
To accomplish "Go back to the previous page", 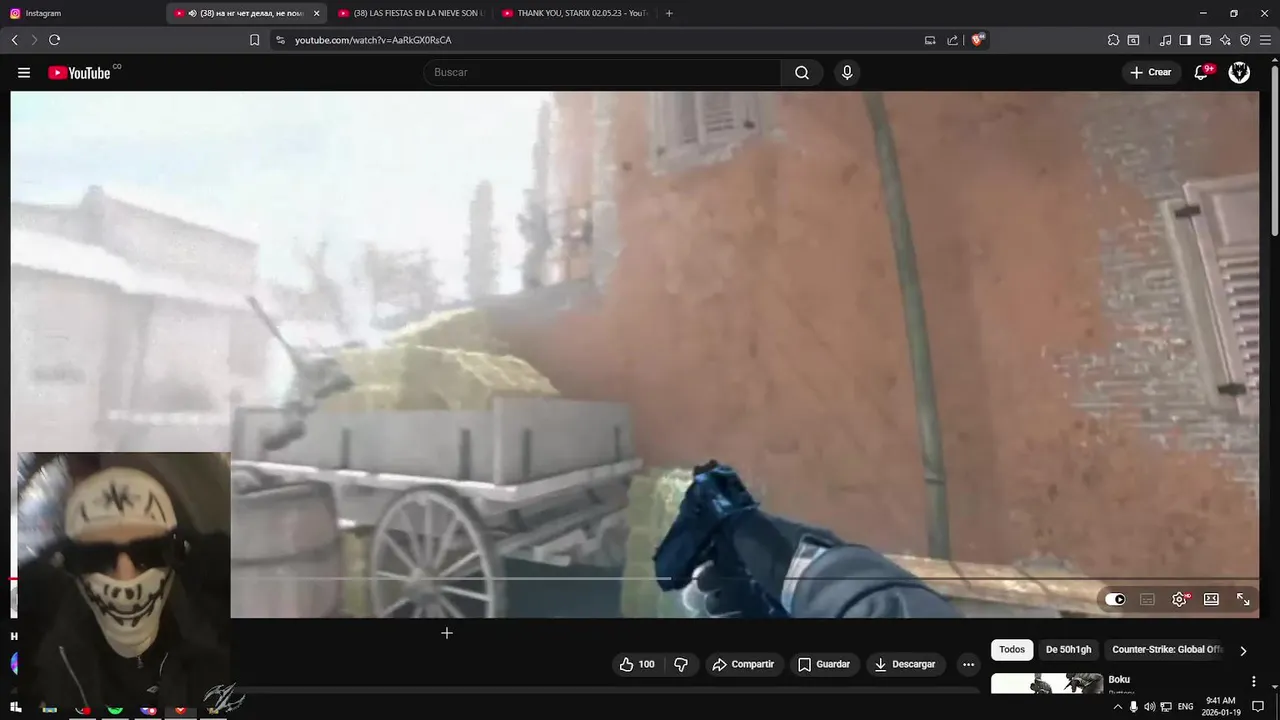I will 14,40.
